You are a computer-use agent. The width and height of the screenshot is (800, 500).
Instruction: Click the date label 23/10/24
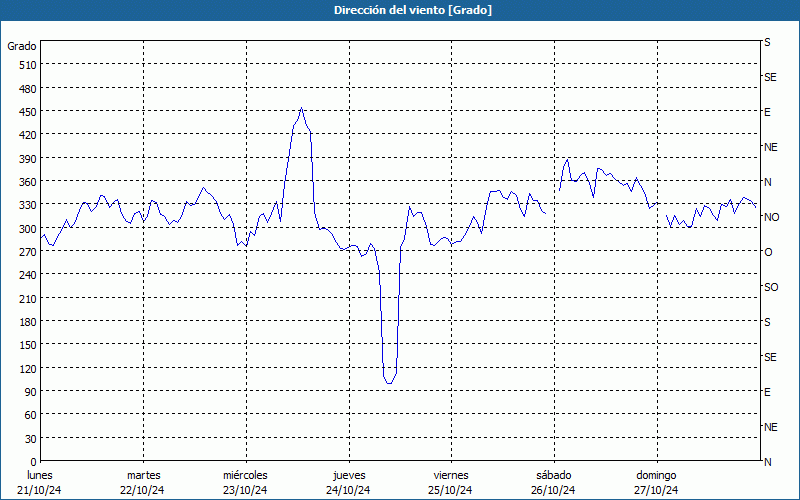245,490
